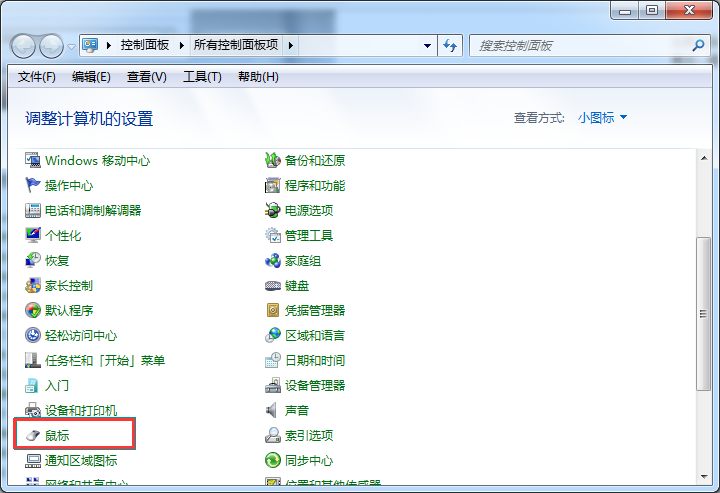Open the 同步中心 green sync icon
The height and width of the screenshot is (493, 720).
click(273, 461)
